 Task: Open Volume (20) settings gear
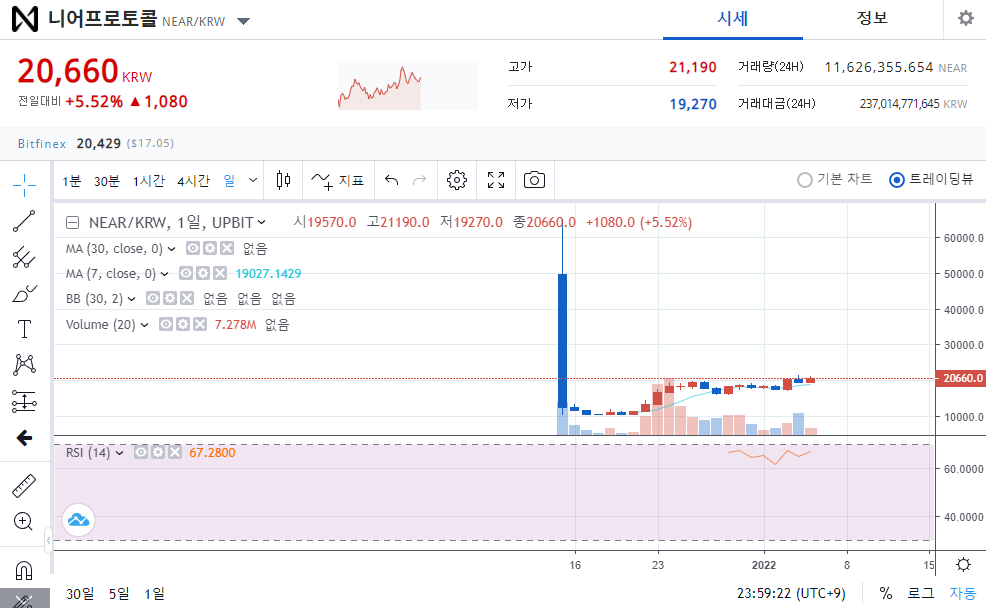pos(183,324)
